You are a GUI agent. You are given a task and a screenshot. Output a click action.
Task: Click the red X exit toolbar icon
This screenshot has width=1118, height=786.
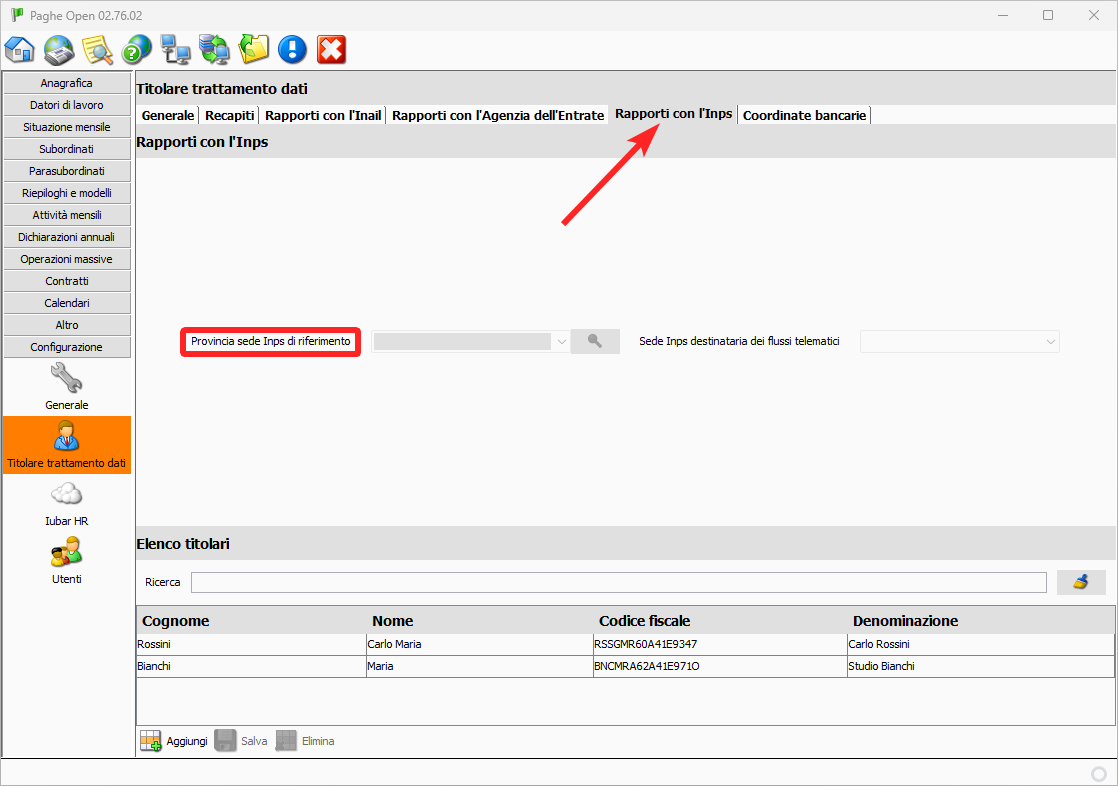point(331,49)
